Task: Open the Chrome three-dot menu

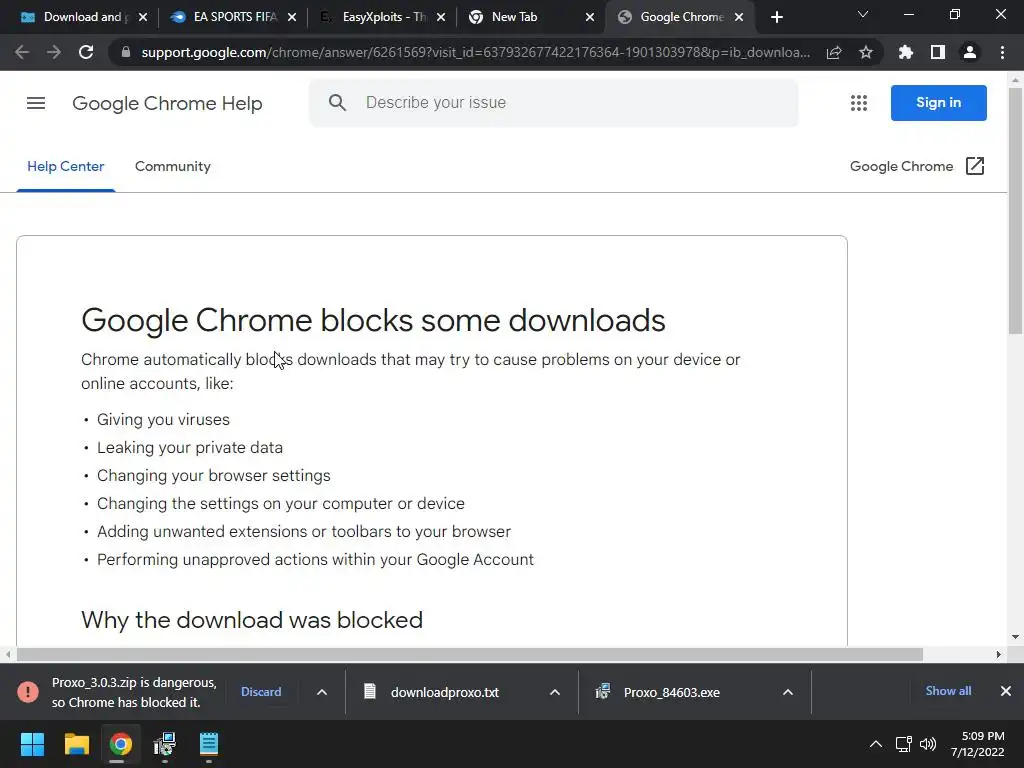Action: click(x=1002, y=52)
